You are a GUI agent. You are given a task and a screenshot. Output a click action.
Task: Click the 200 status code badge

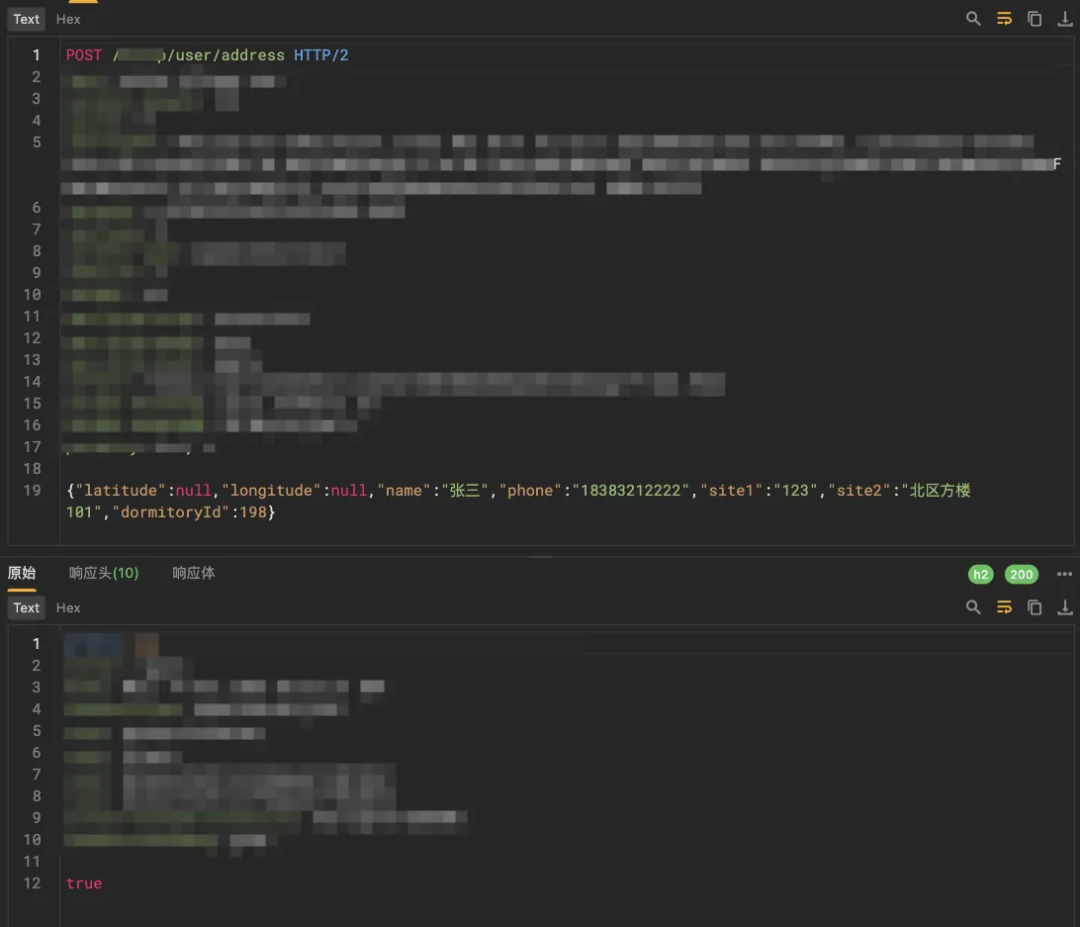tap(1021, 574)
